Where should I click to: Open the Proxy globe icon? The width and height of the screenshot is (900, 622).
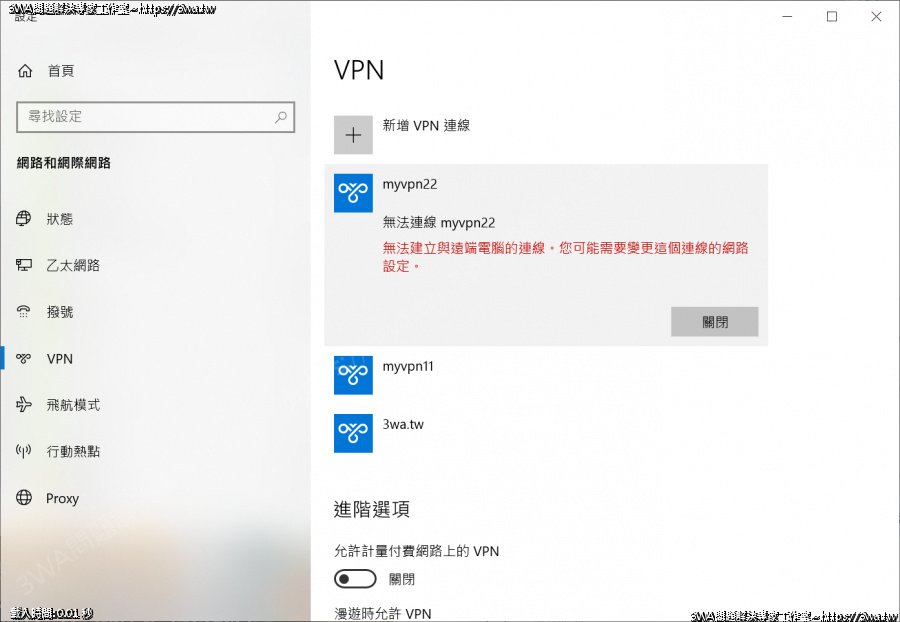[x=24, y=497]
